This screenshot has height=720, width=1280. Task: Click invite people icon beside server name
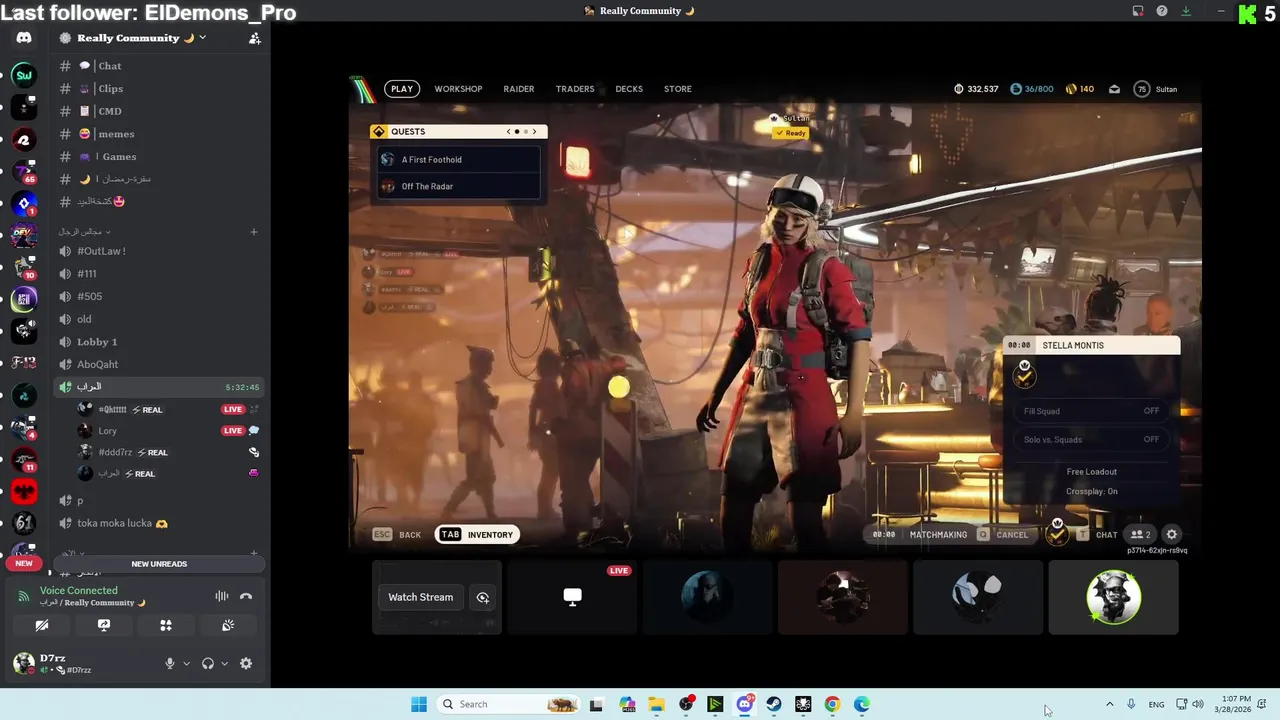pos(254,38)
